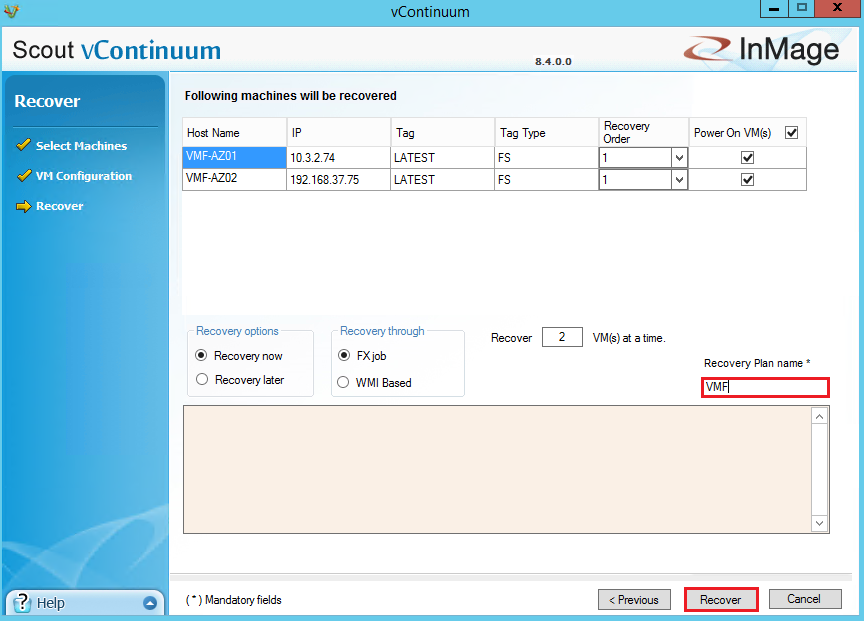Choose WMI Based recovery method
Viewport: 864px width, 621px height.
point(344,382)
